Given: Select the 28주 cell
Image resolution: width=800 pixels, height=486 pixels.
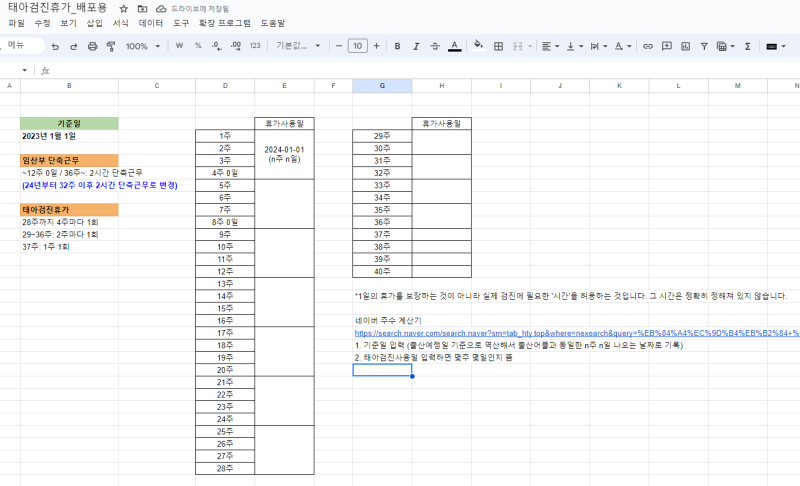Looking at the screenshot, I should point(225,468).
